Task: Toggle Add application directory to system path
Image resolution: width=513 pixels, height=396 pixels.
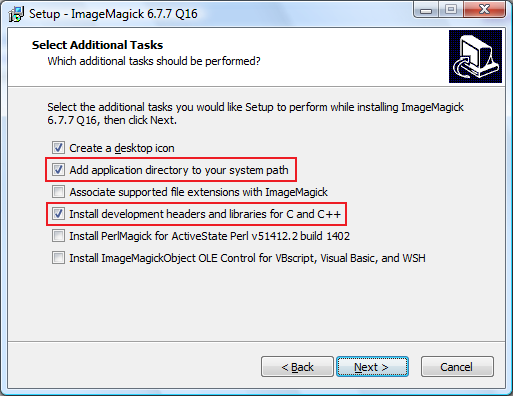Action: [x=58, y=170]
